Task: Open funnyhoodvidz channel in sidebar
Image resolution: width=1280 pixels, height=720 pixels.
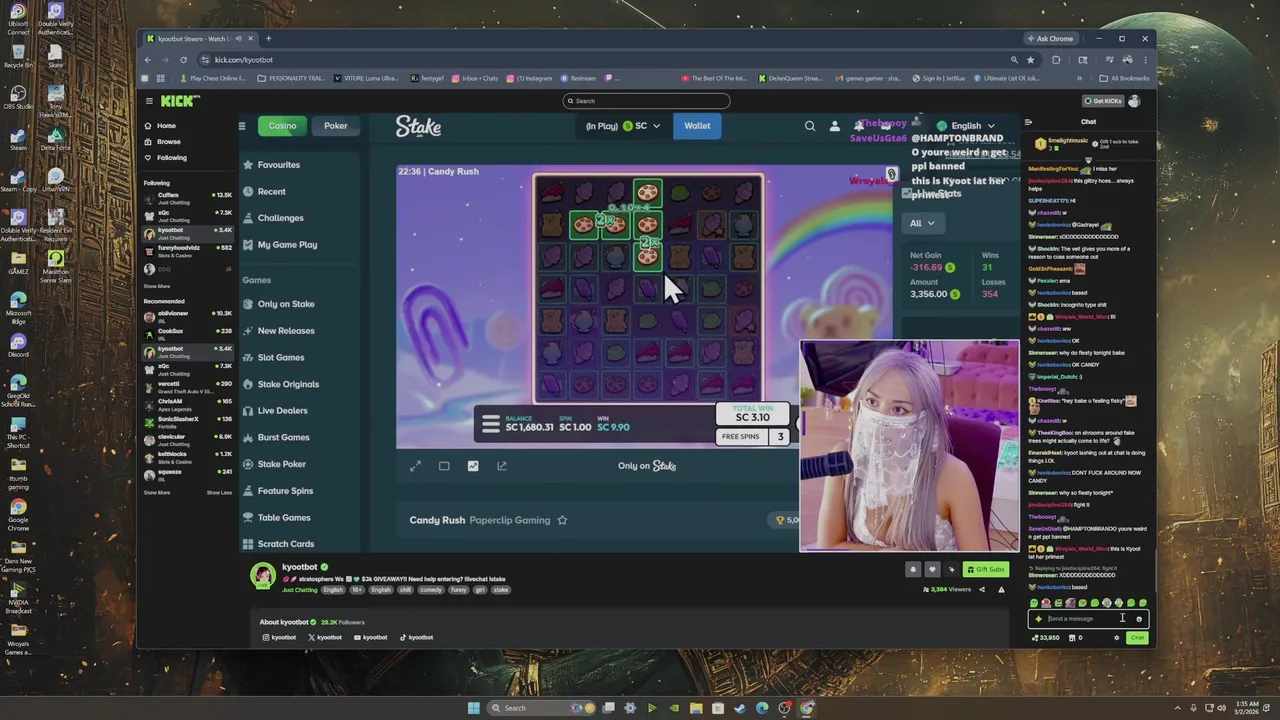Action: (x=188, y=251)
